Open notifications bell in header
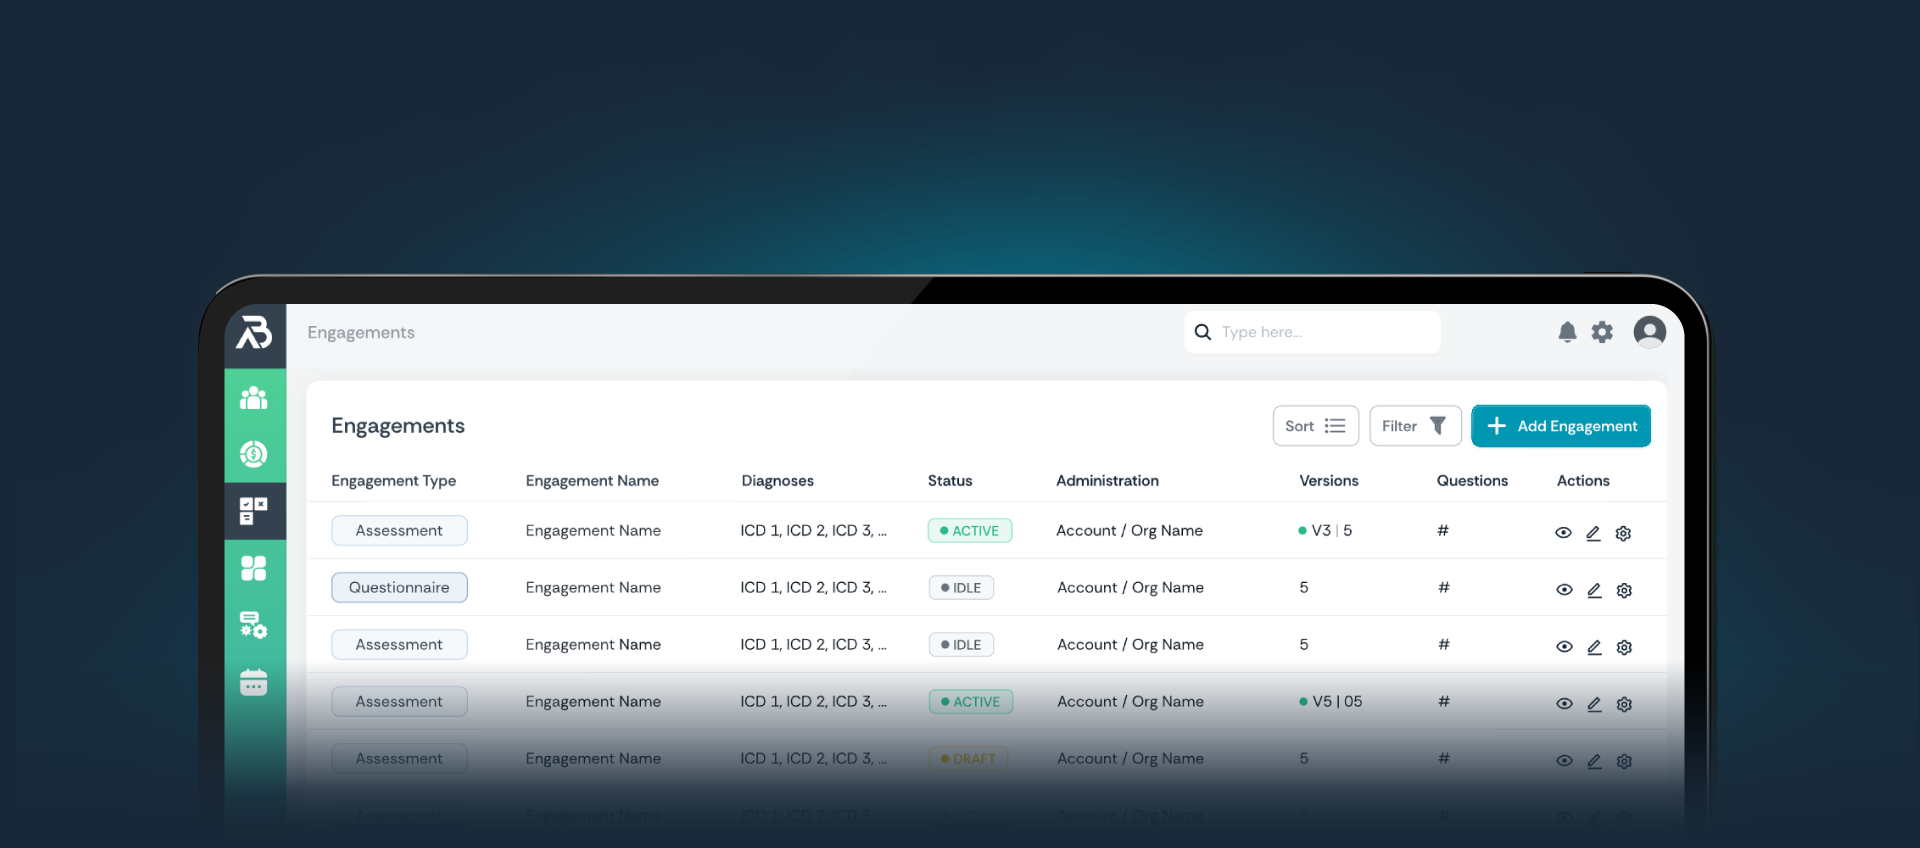This screenshot has width=1920, height=848. point(1567,332)
